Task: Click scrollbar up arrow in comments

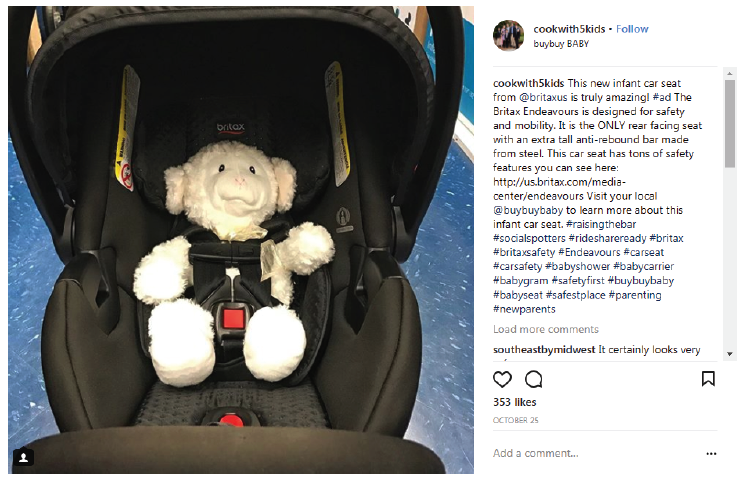Action: click(x=729, y=73)
